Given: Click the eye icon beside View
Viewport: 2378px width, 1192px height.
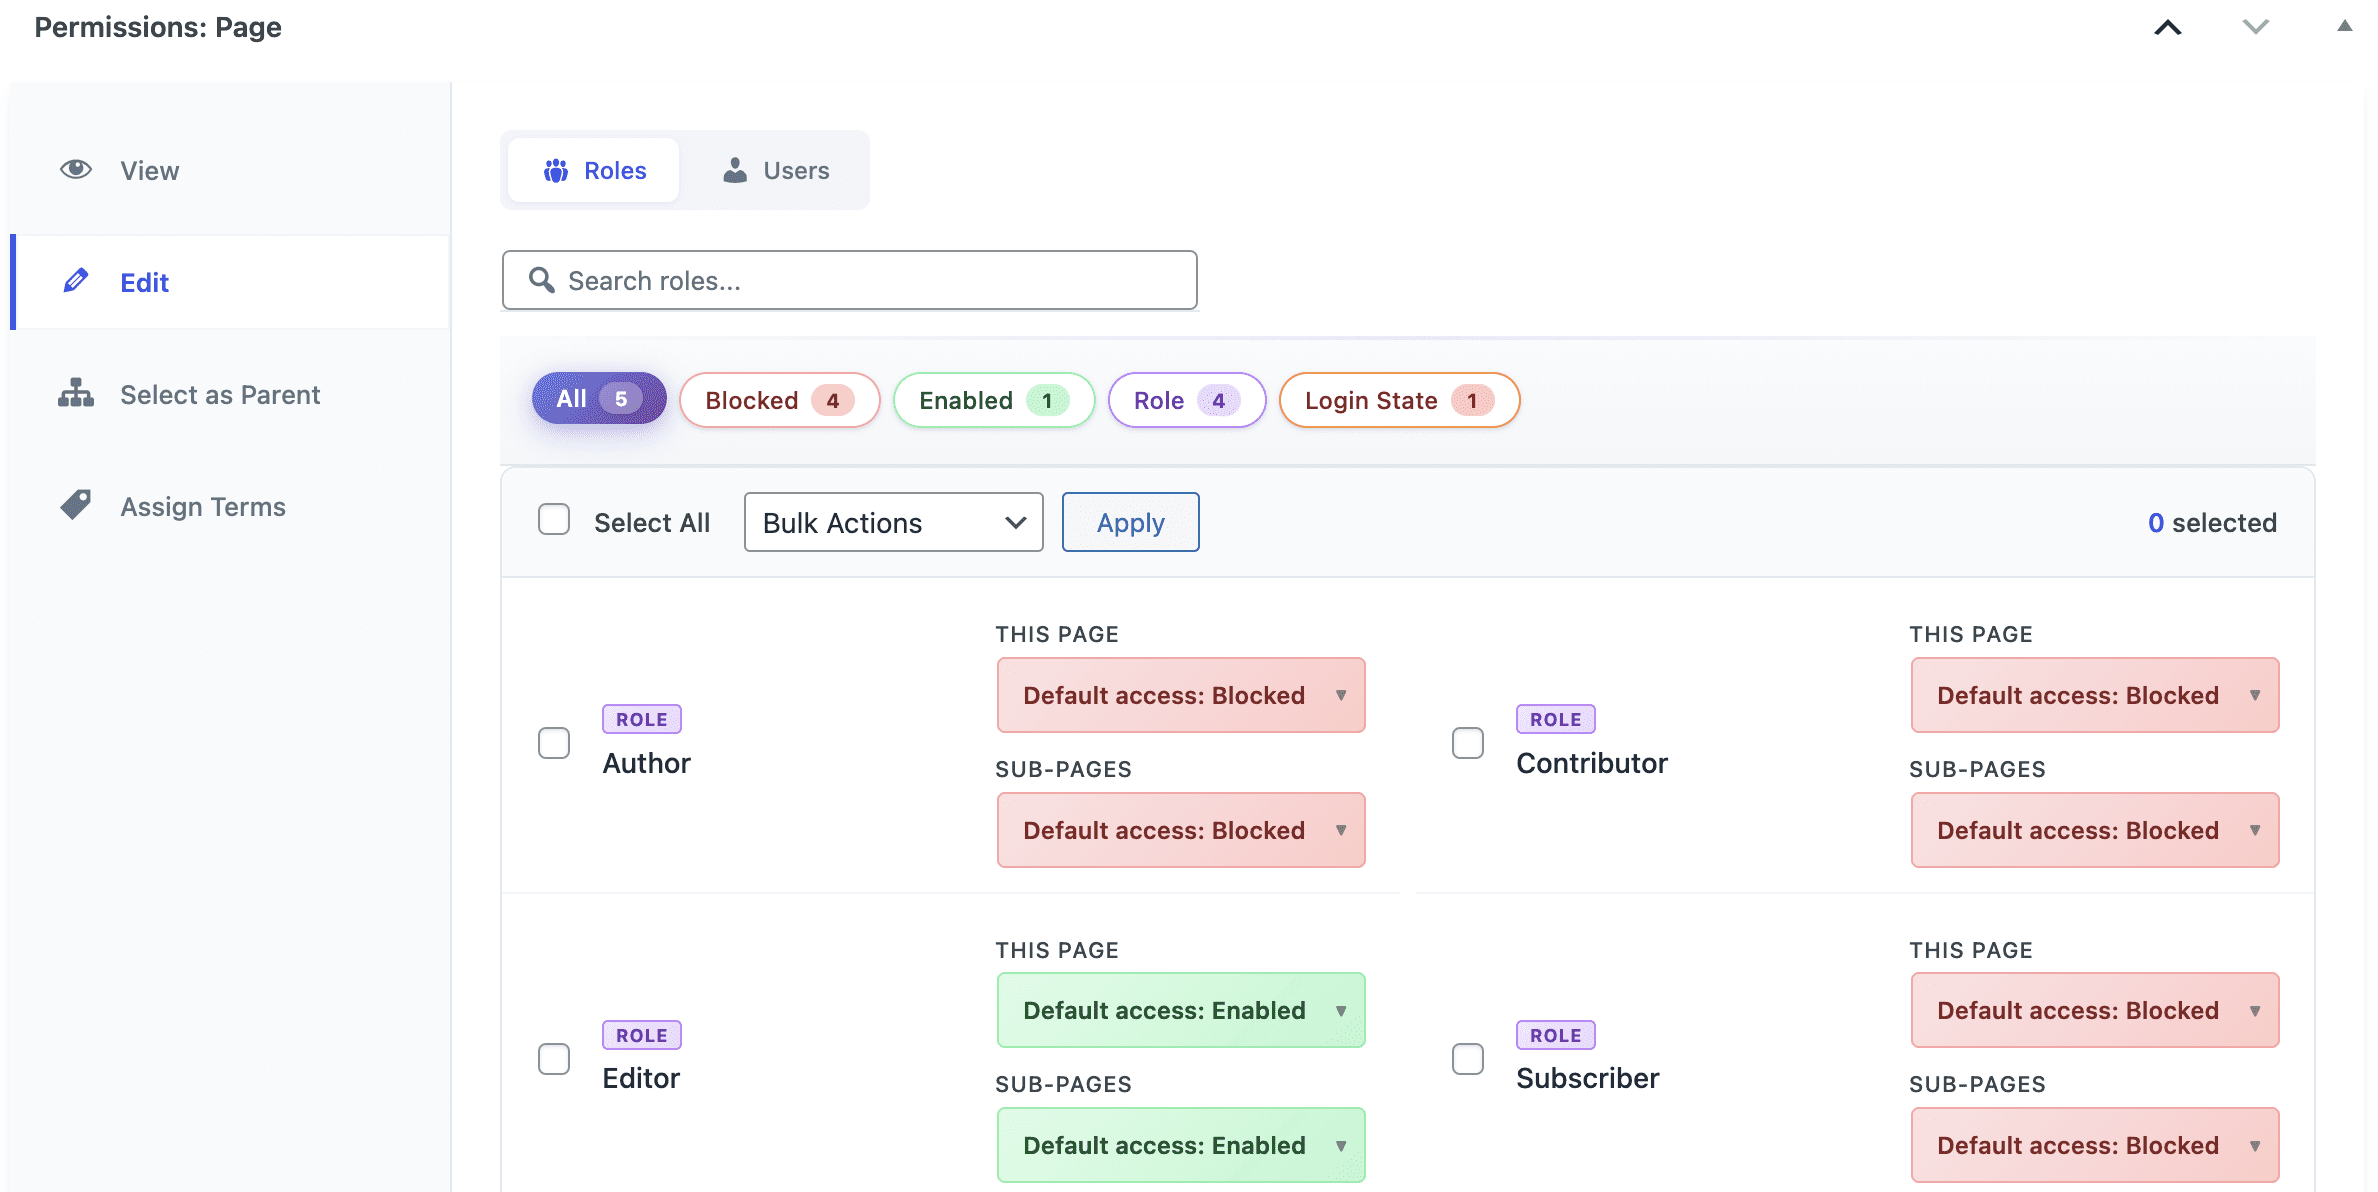Looking at the screenshot, I should (76, 170).
